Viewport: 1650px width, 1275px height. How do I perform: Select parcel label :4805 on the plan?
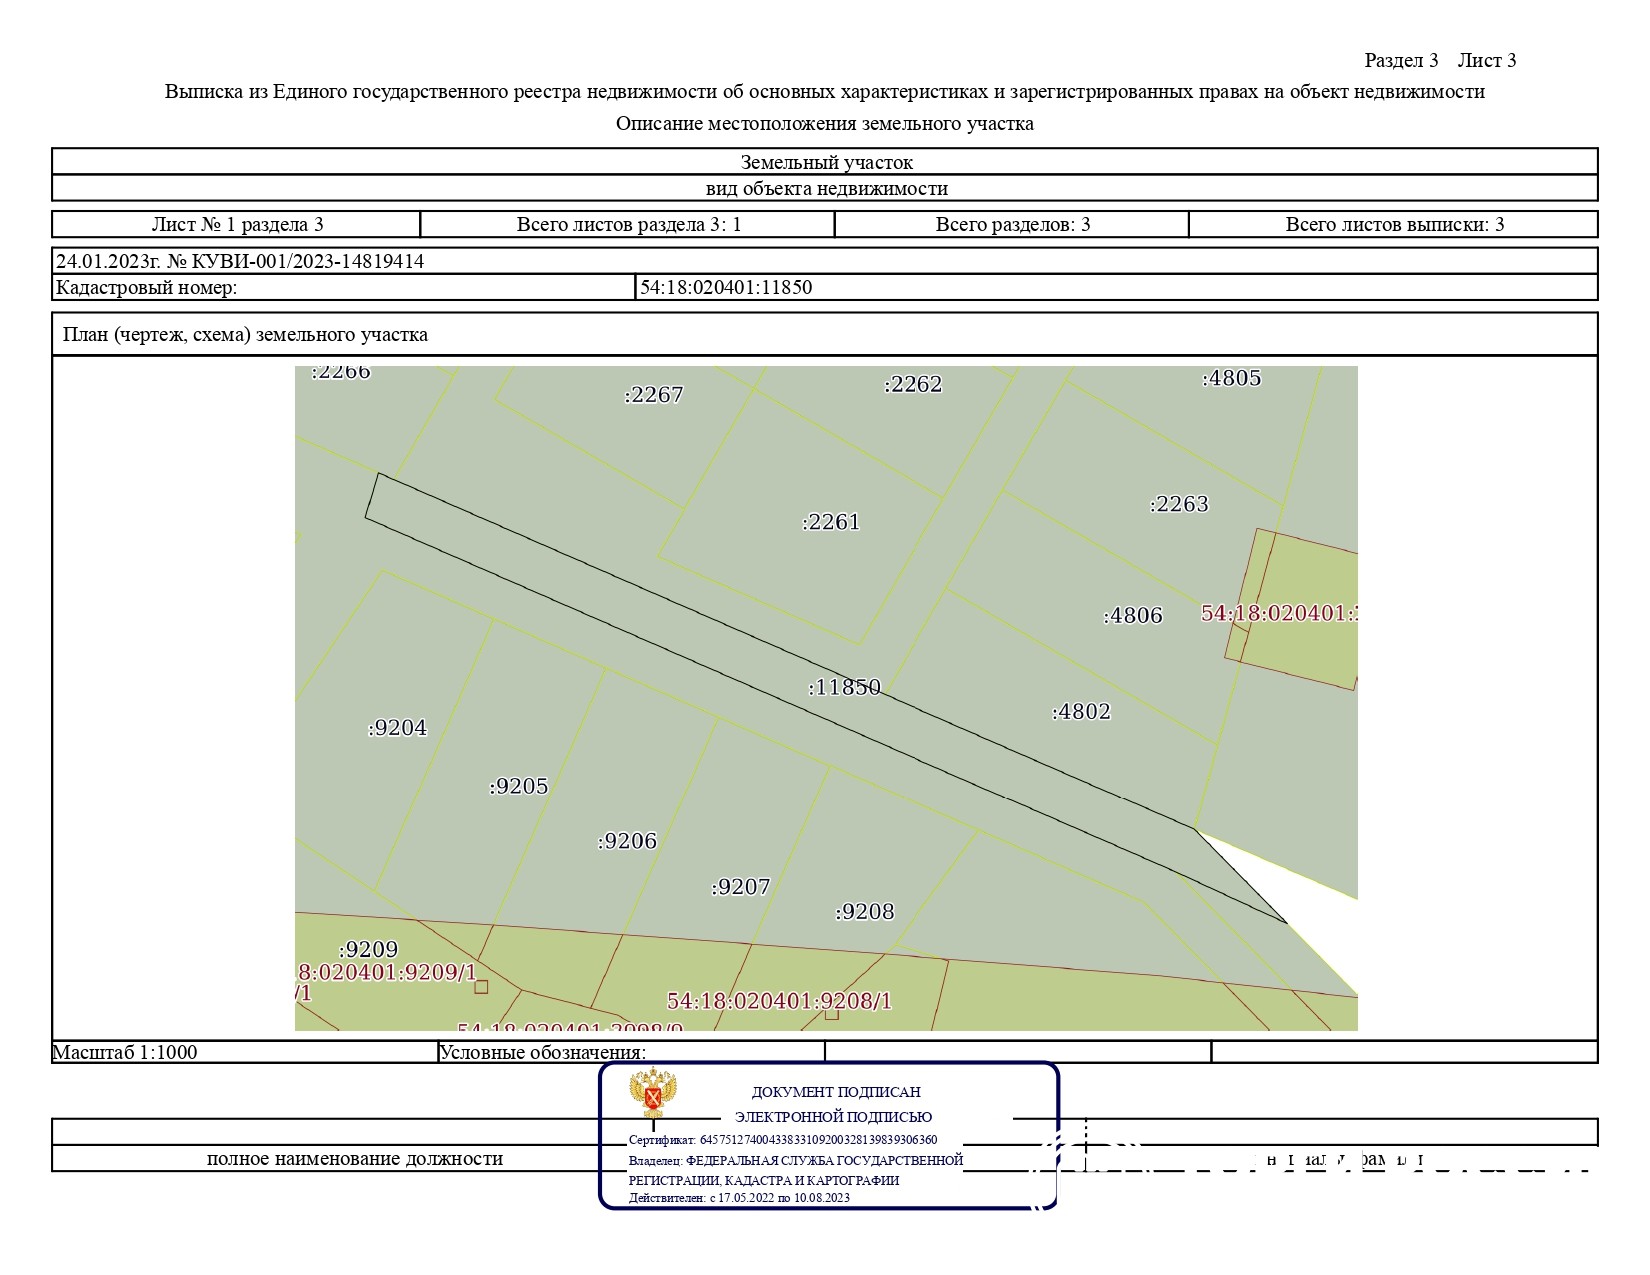point(1231,379)
